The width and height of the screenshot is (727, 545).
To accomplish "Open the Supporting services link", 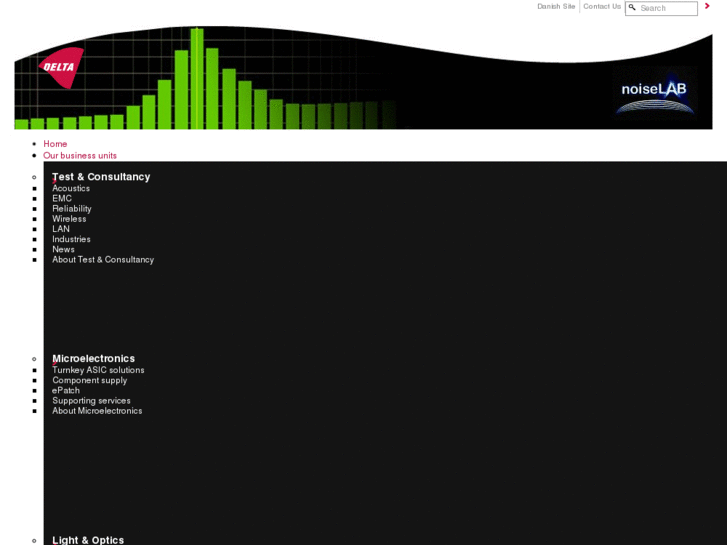I will tap(91, 401).
